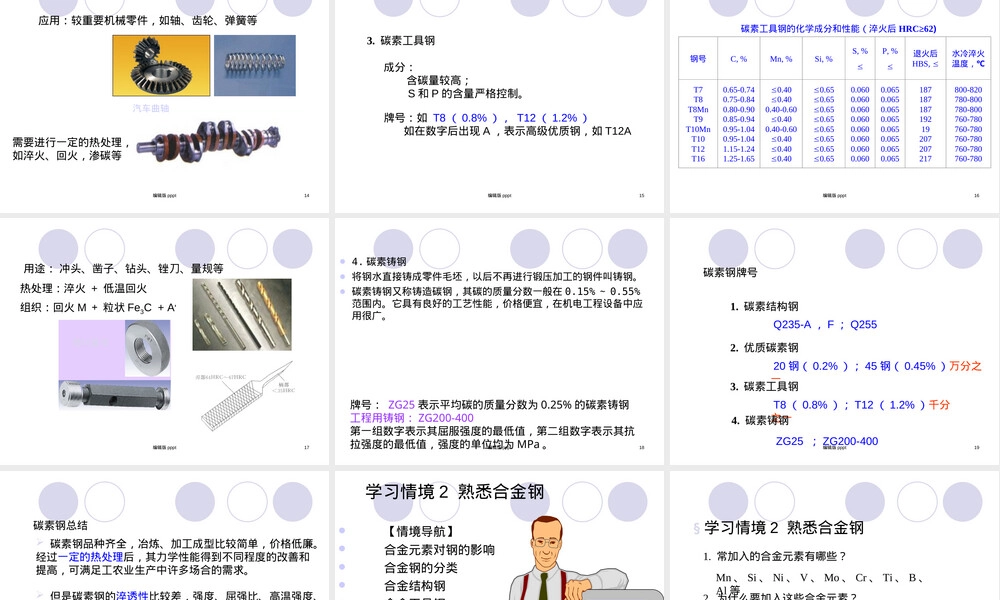Click the line 'S 和 P 的含量严格控制。'
Viewport: 1000px width, 600px height.
[466, 93]
